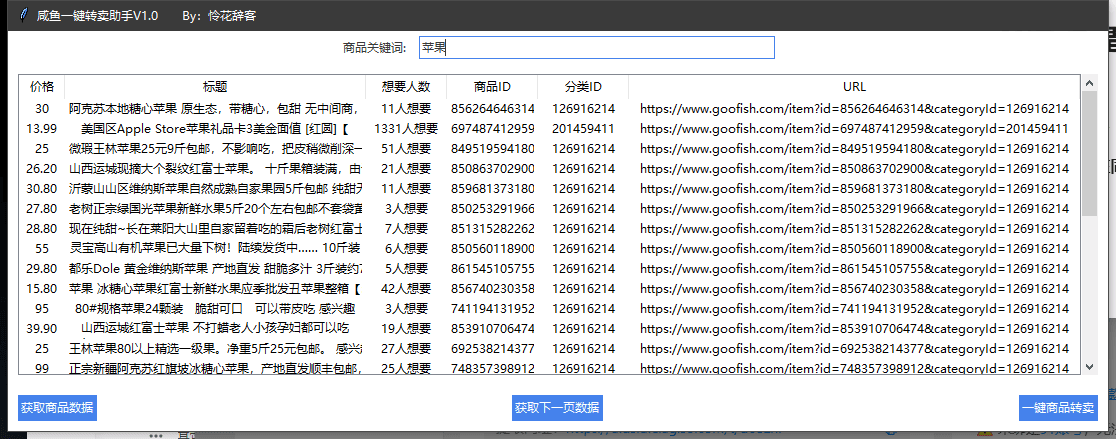This screenshot has width=1116, height=439.
Task: Click URL of item 861545105755
Action: (x=854, y=268)
